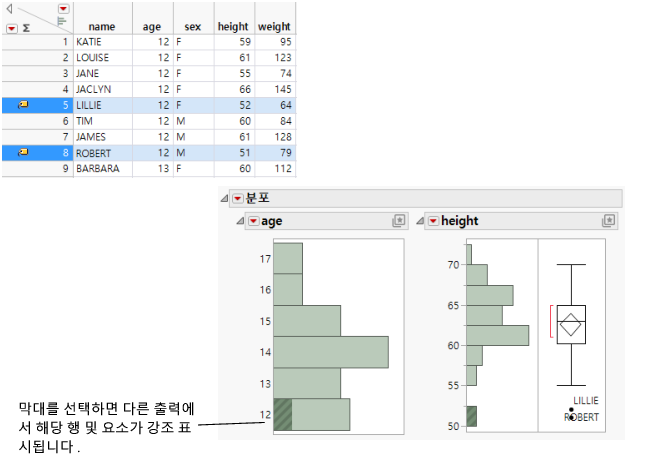
Task: Click the label tag icon on row 5
Action: (23, 105)
